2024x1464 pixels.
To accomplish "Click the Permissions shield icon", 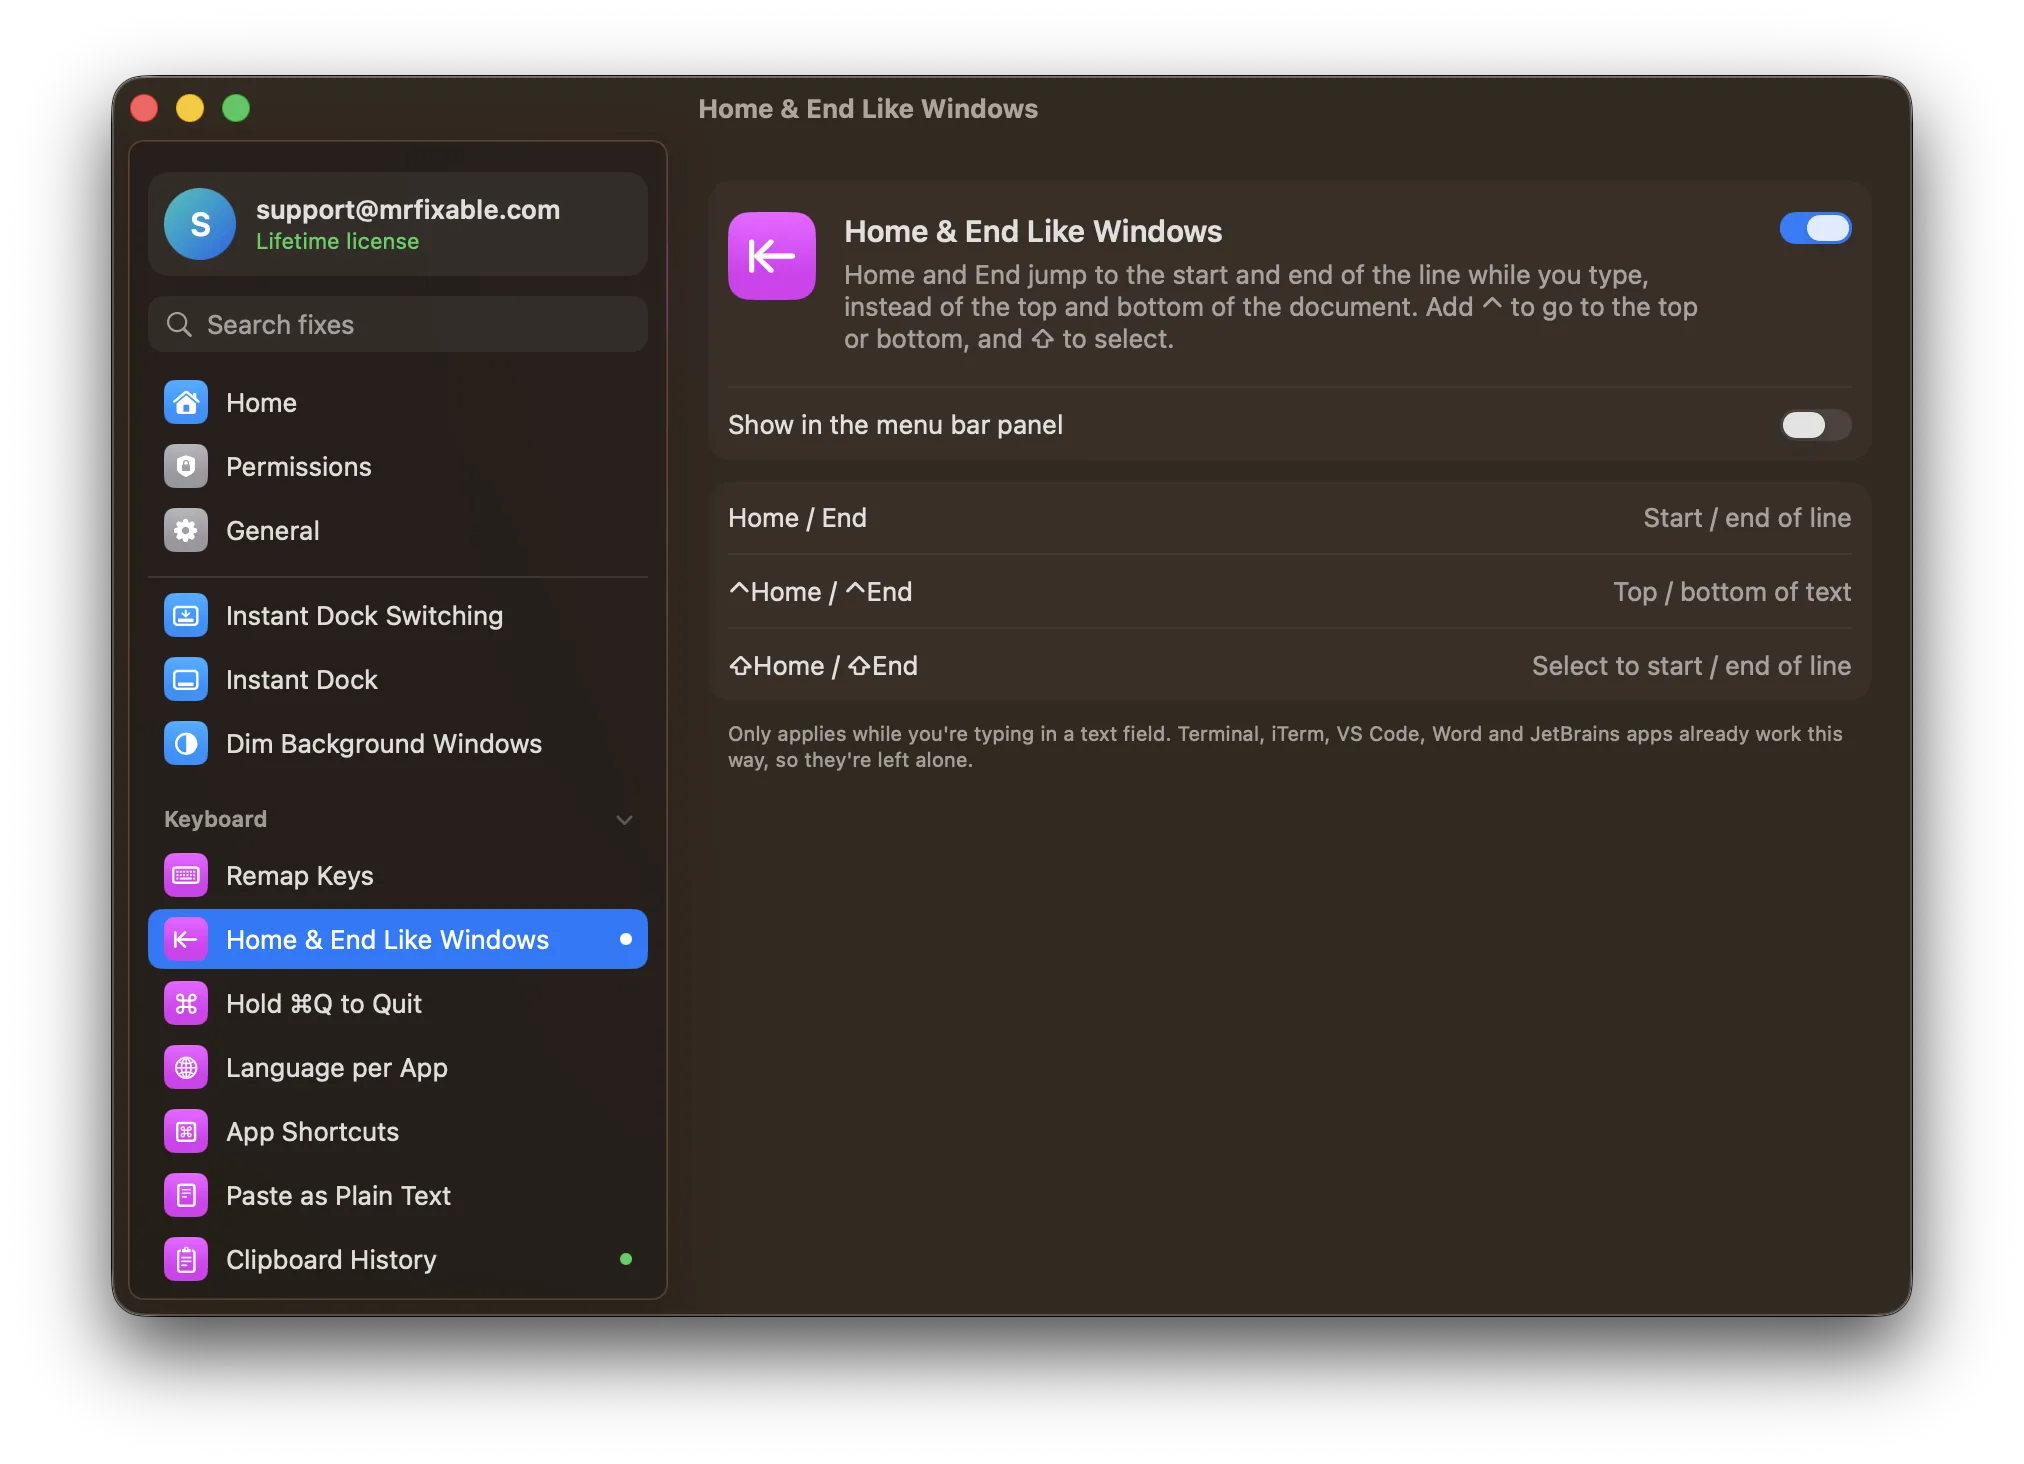I will point(186,466).
